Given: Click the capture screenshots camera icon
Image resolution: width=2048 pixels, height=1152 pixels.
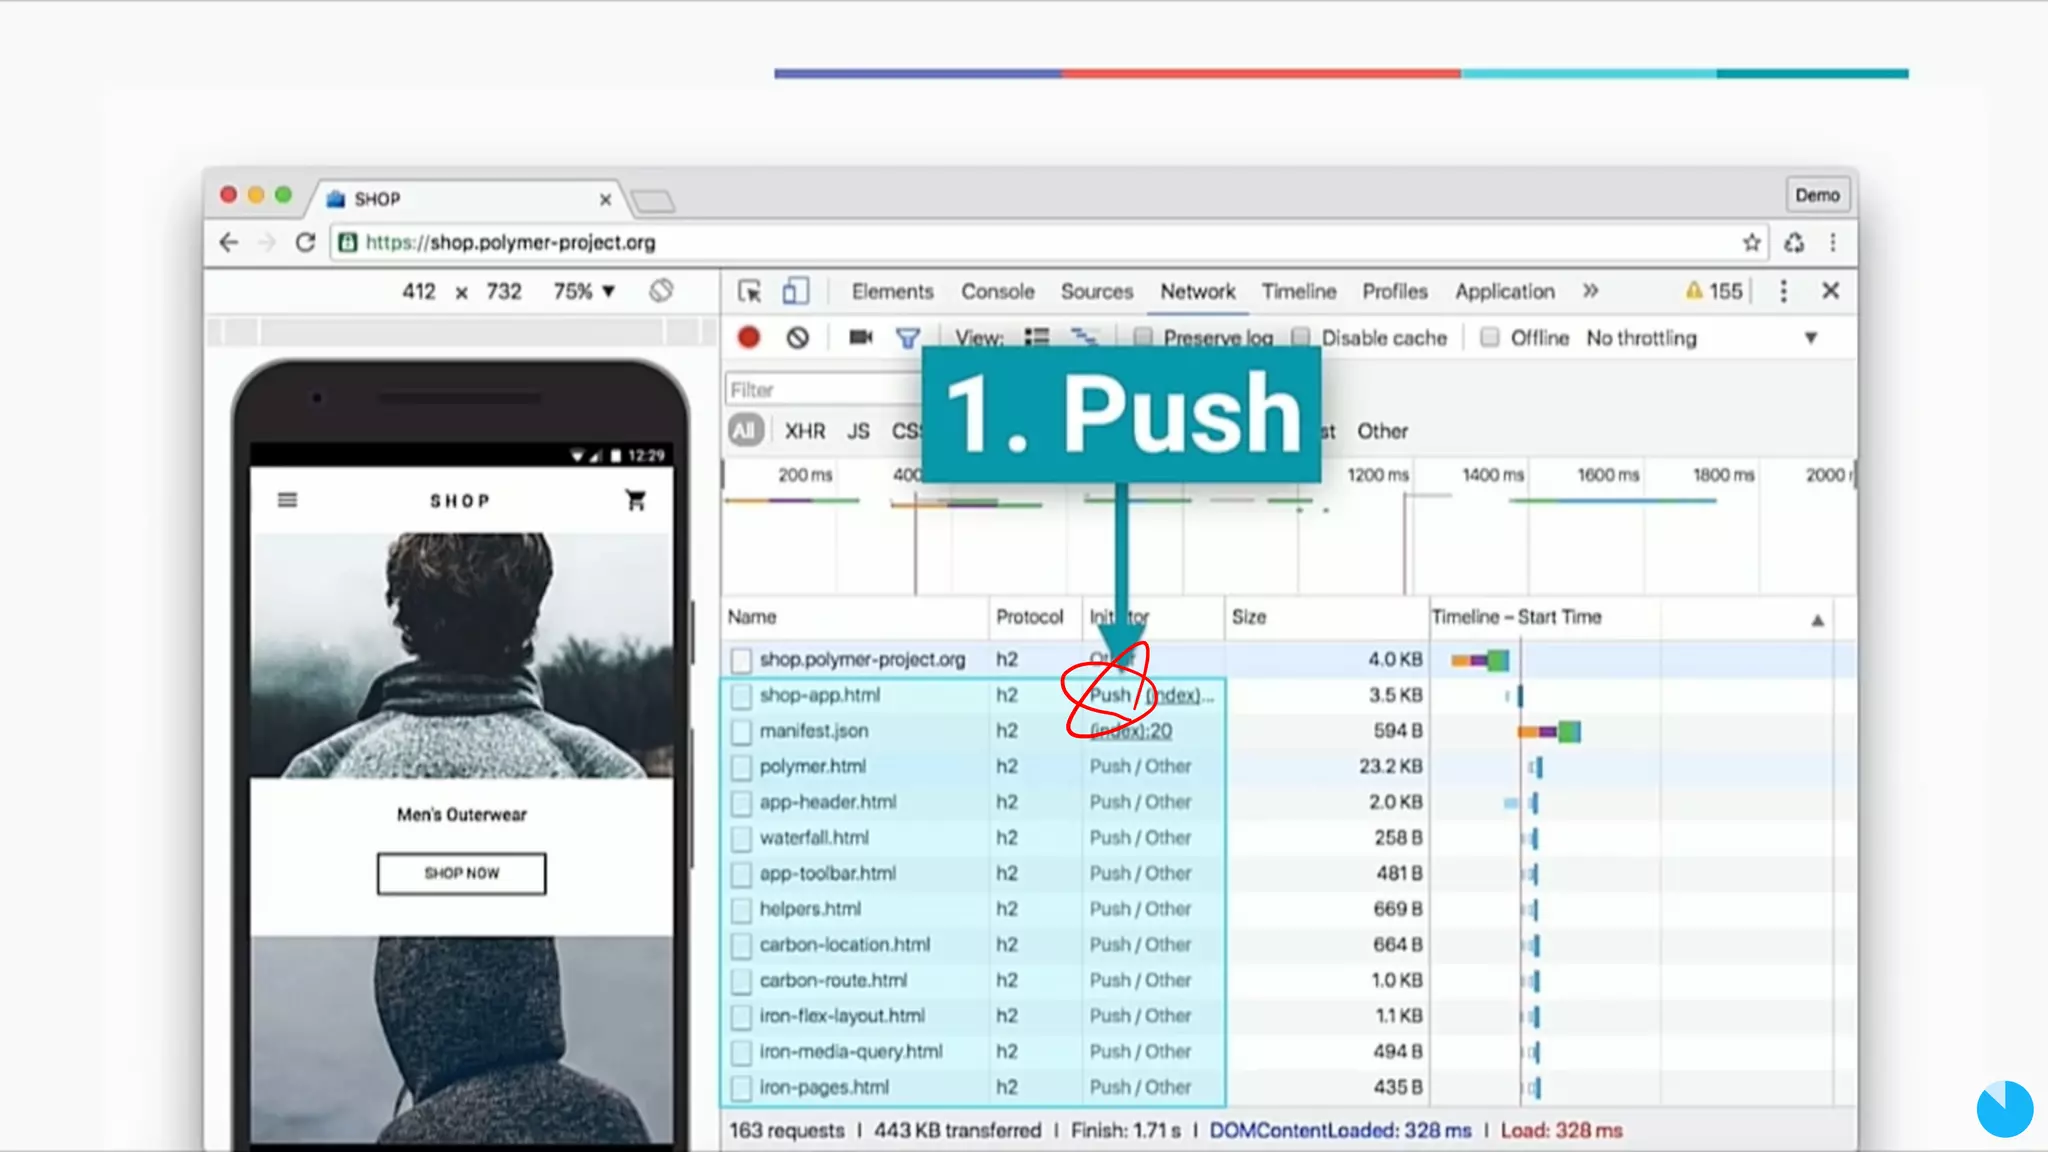Looking at the screenshot, I should [x=860, y=338].
